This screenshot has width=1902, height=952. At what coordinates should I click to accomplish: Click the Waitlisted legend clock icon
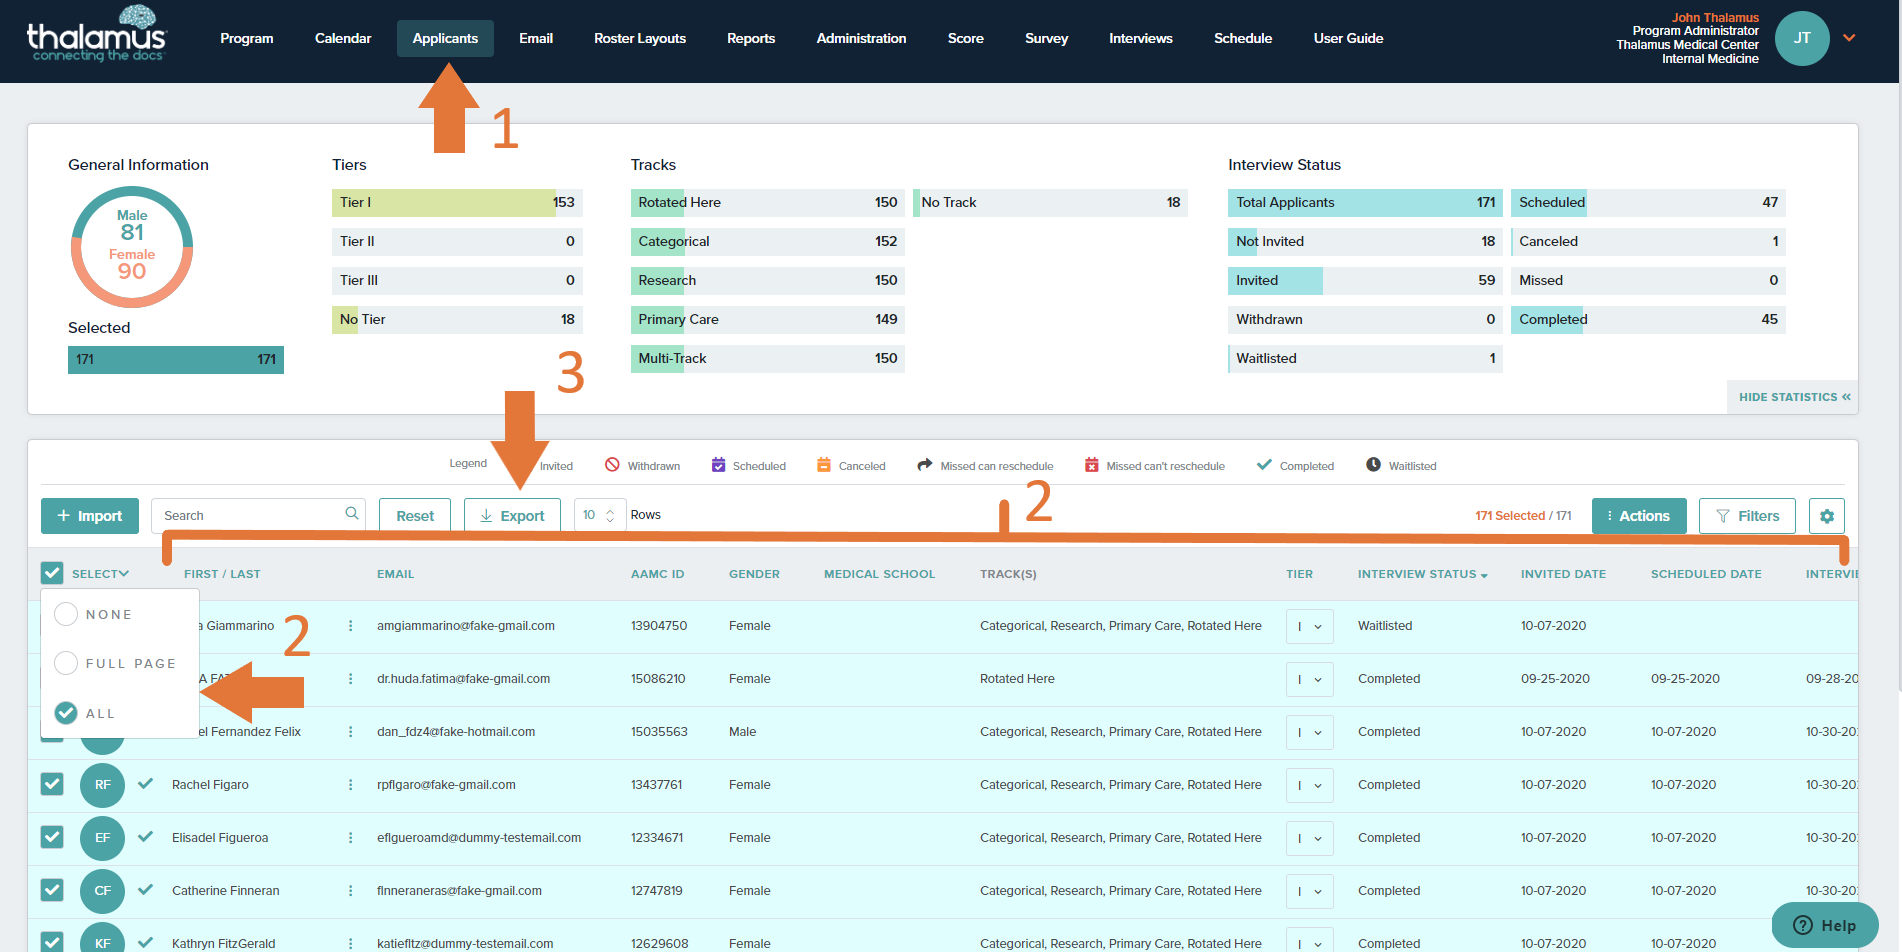coord(1374,465)
